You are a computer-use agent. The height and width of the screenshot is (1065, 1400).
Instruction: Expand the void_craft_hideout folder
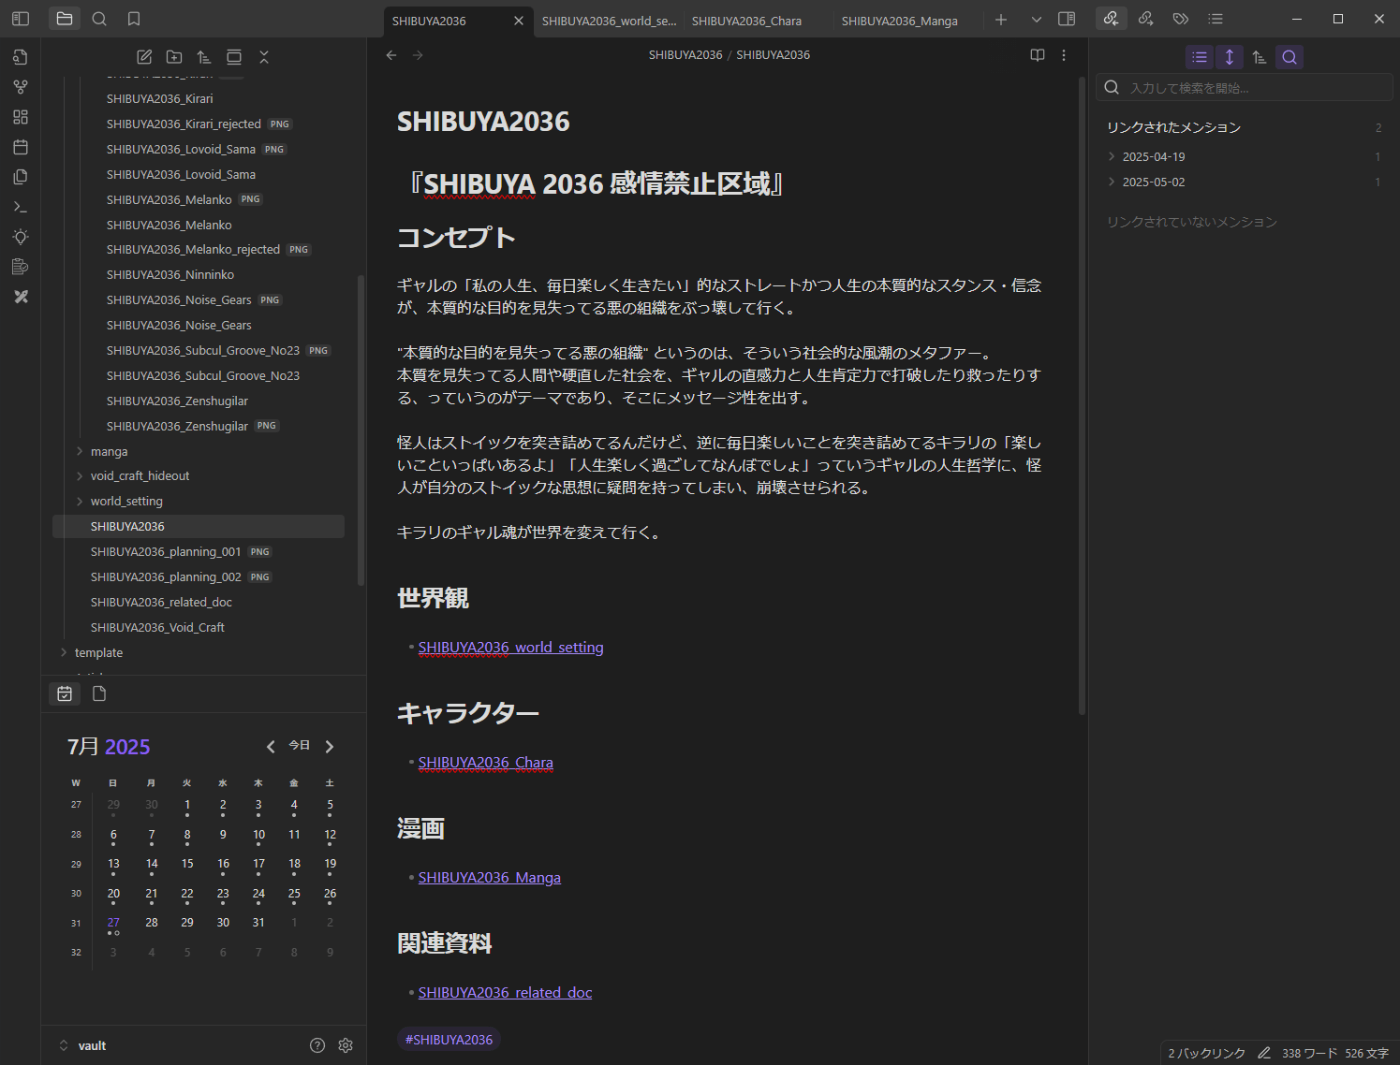pyautogui.click(x=80, y=476)
